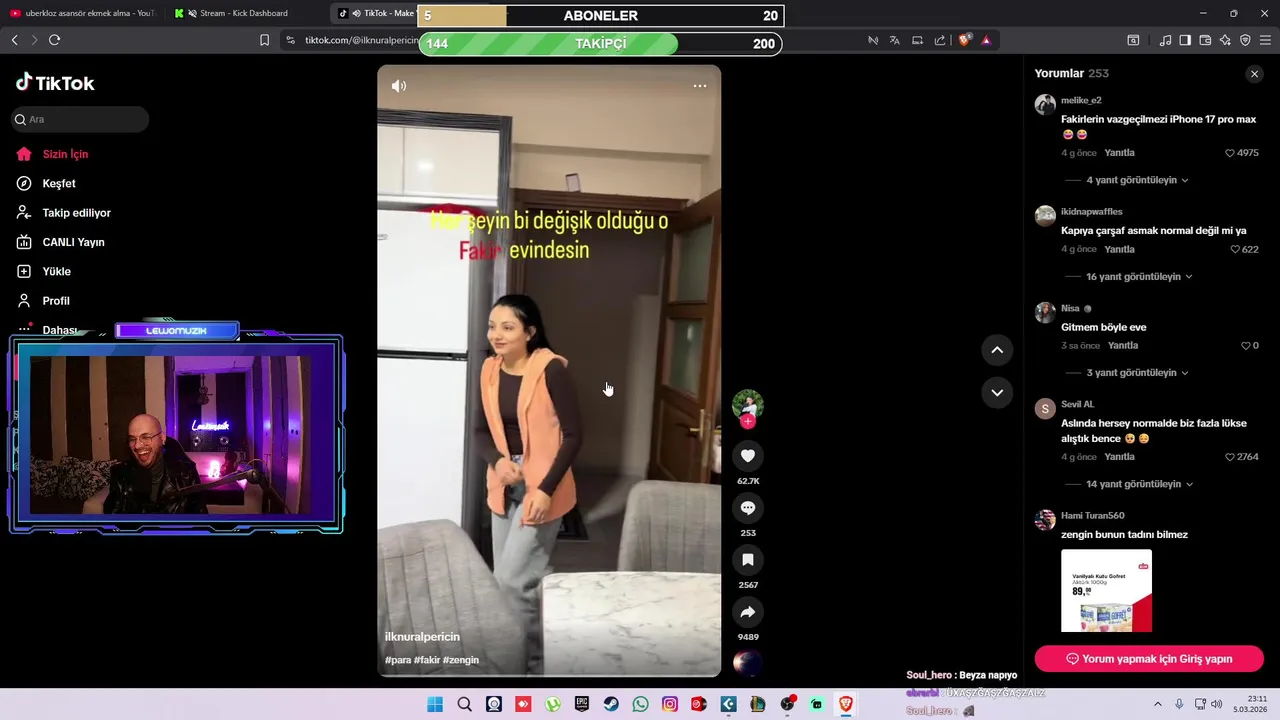
Task: Reload the page
Action: pyautogui.click(x=54, y=40)
